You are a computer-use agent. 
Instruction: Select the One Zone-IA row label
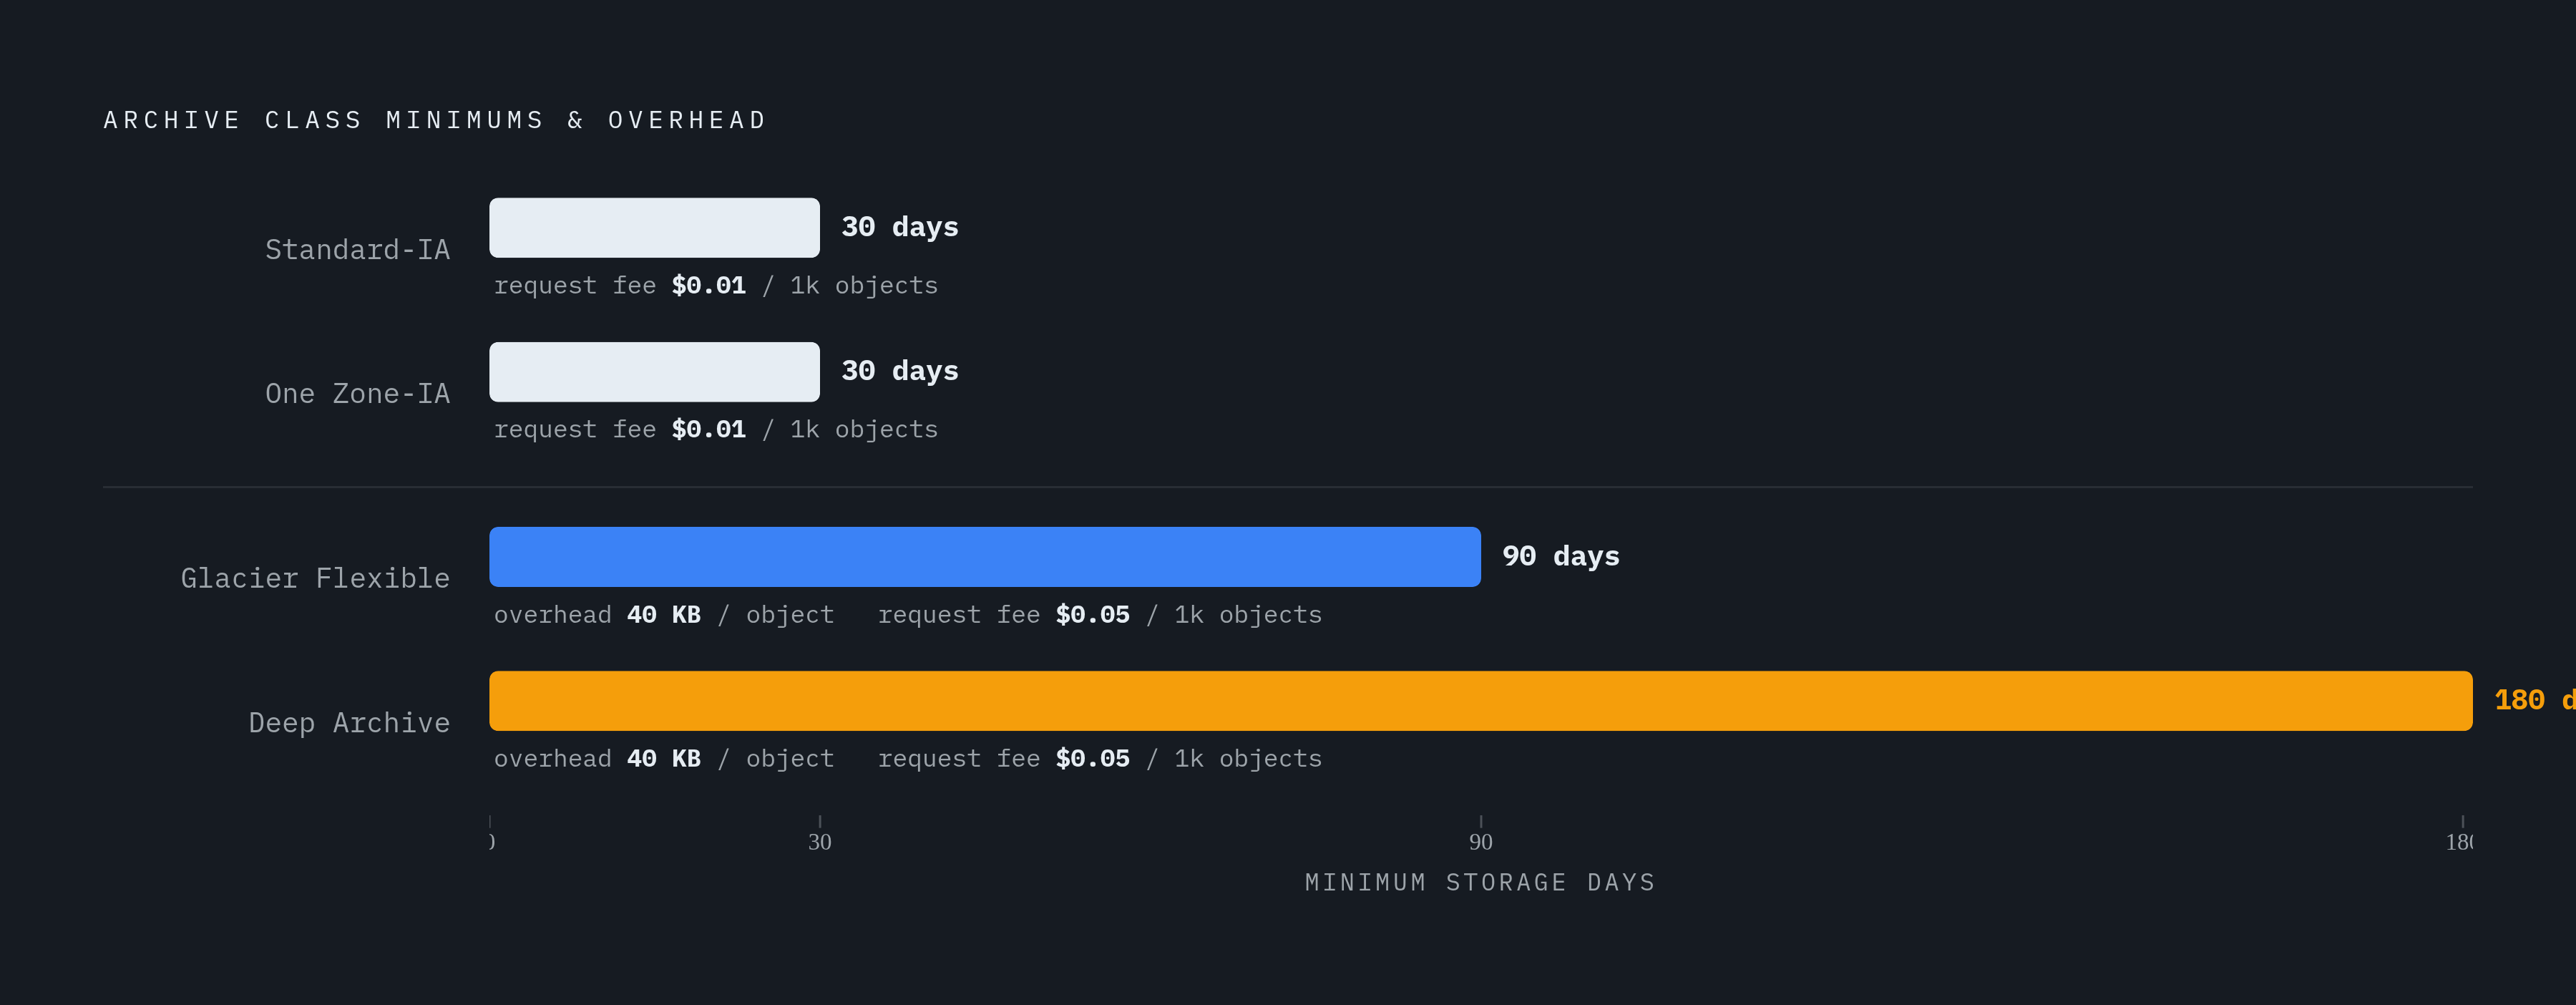[357, 394]
